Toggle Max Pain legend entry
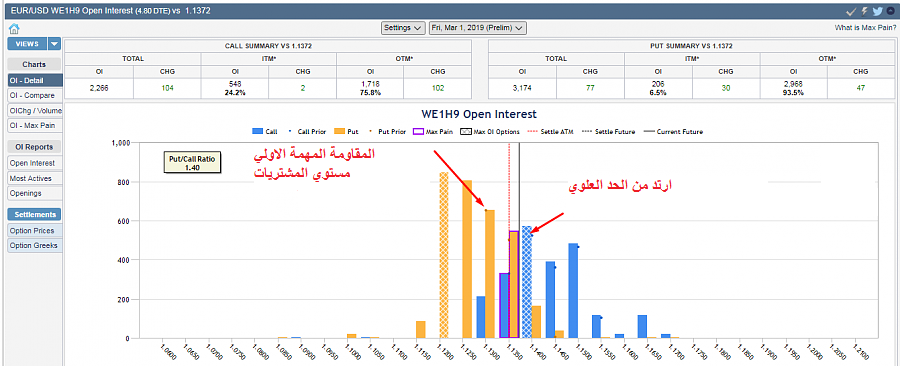The image size is (900, 366). [431, 131]
